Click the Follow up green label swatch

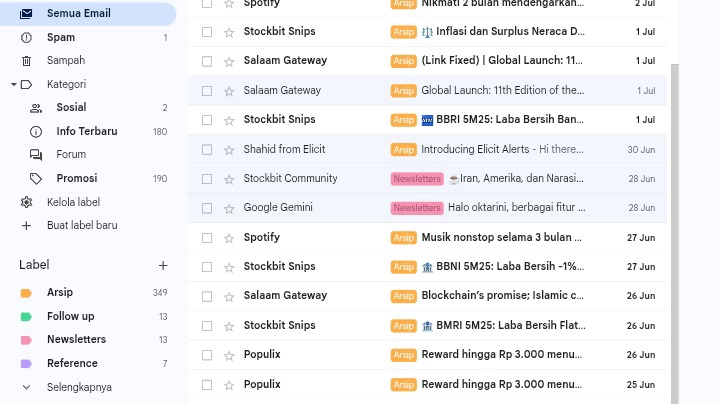27,316
